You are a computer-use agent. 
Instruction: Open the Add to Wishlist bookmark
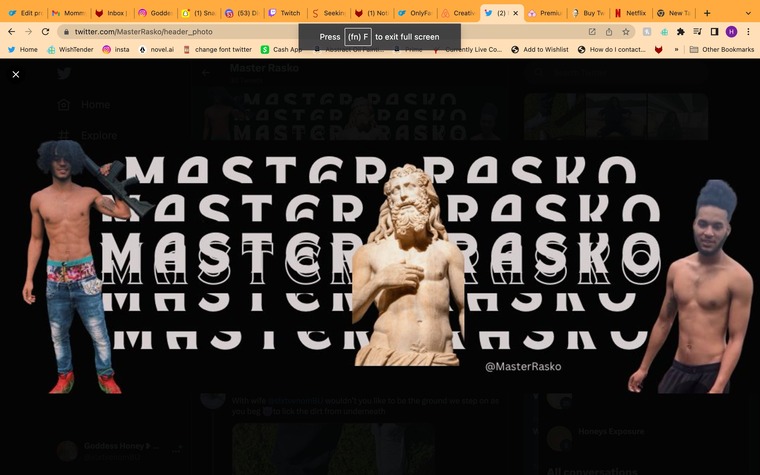click(539, 49)
